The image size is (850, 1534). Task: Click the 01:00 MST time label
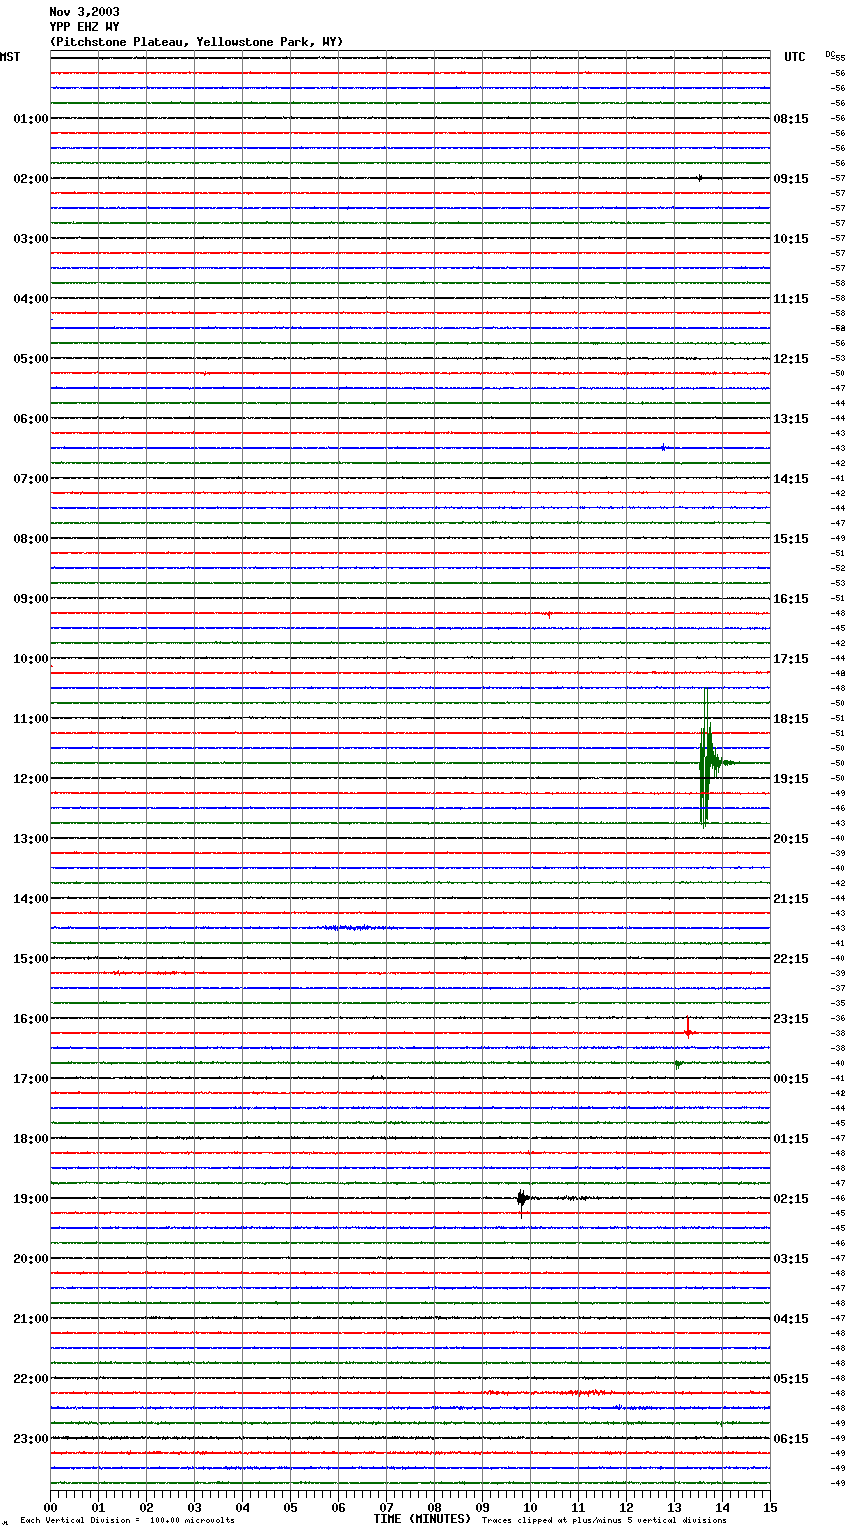(x=31, y=119)
